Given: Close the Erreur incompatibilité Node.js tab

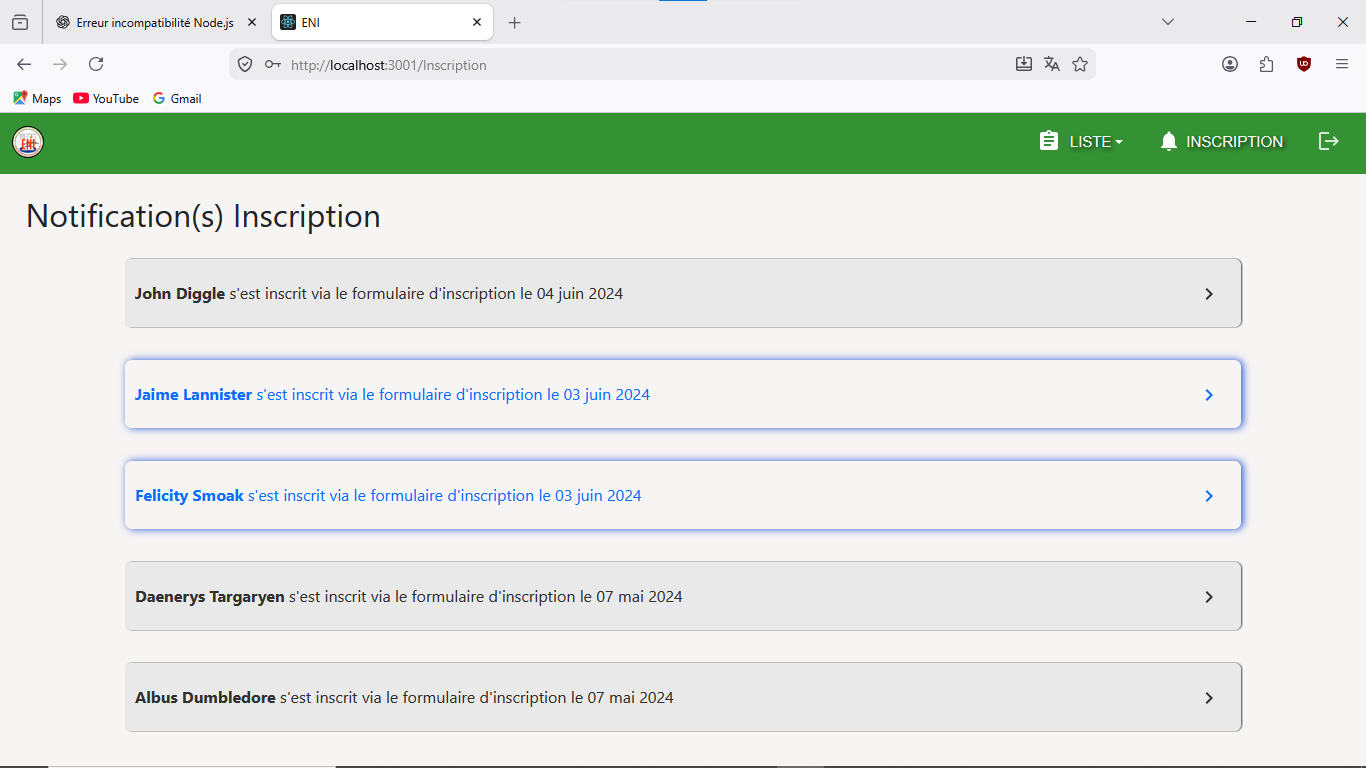Looking at the screenshot, I should tap(251, 22).
